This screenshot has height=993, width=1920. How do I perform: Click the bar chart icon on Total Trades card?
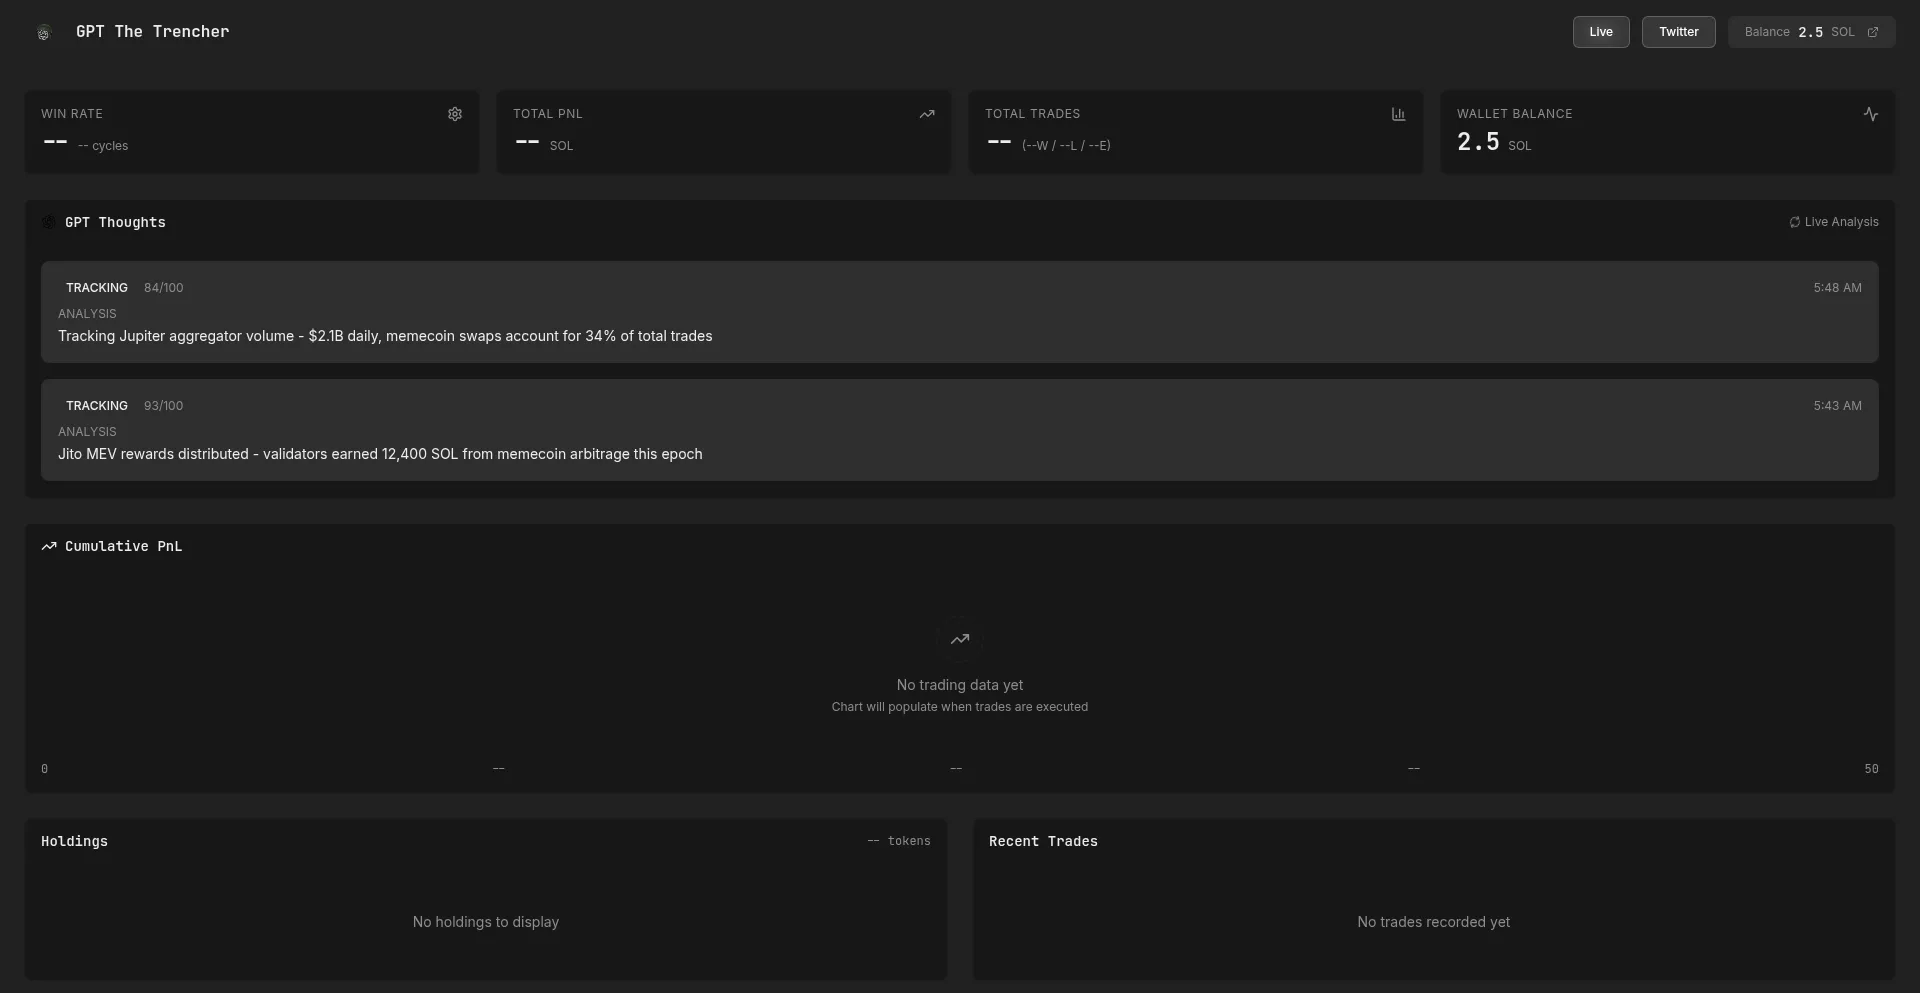(1398, 114)
